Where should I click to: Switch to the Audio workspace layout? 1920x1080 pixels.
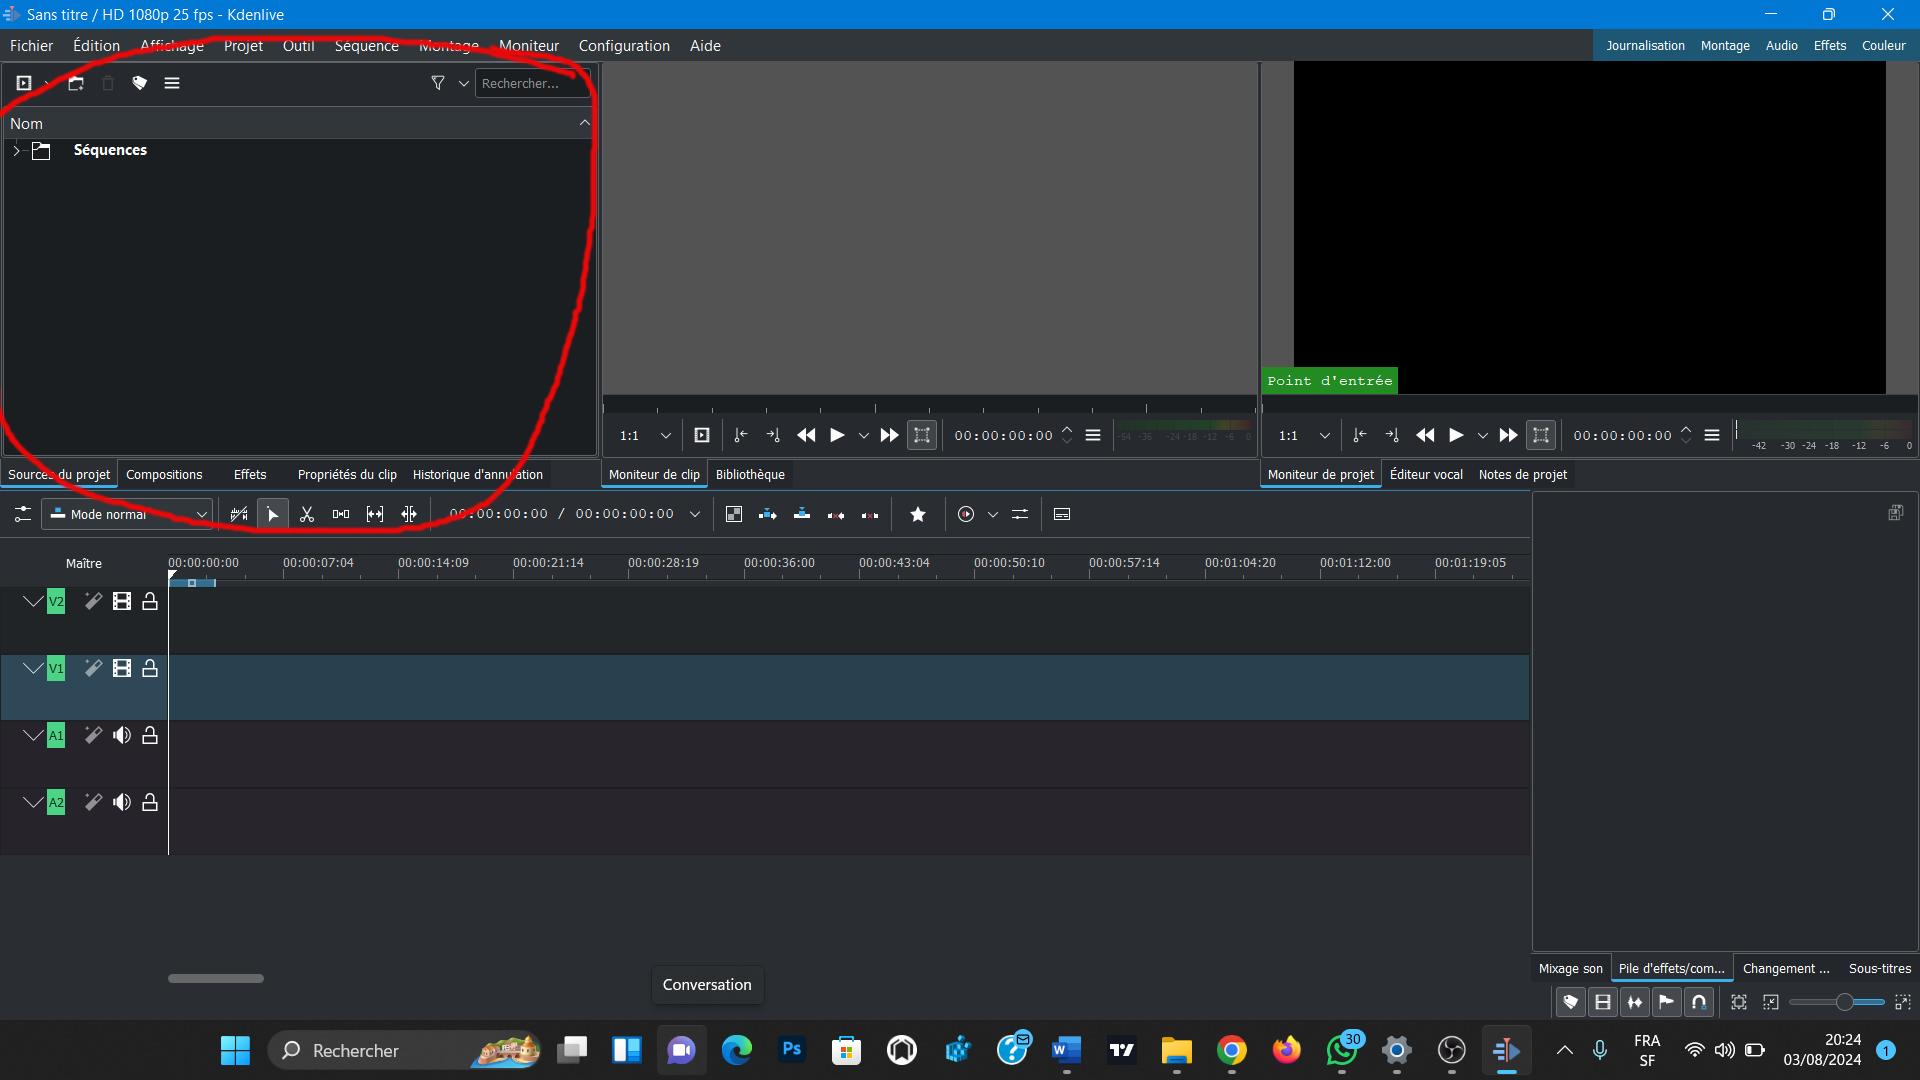pyautogui.click(x=1781, y=45)
